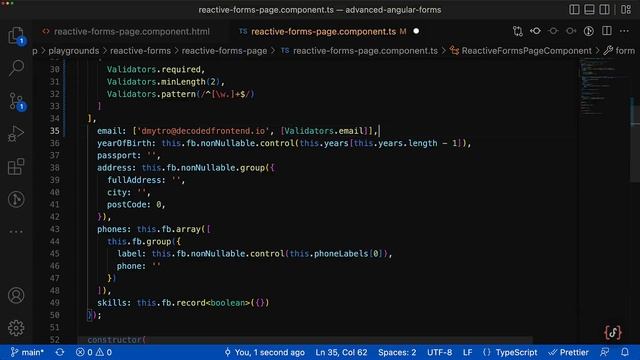This screenshot has width=640, height=360.
Task: Click 'skills' on line 49
Action: pyautogui.click(x=111, y=303)
